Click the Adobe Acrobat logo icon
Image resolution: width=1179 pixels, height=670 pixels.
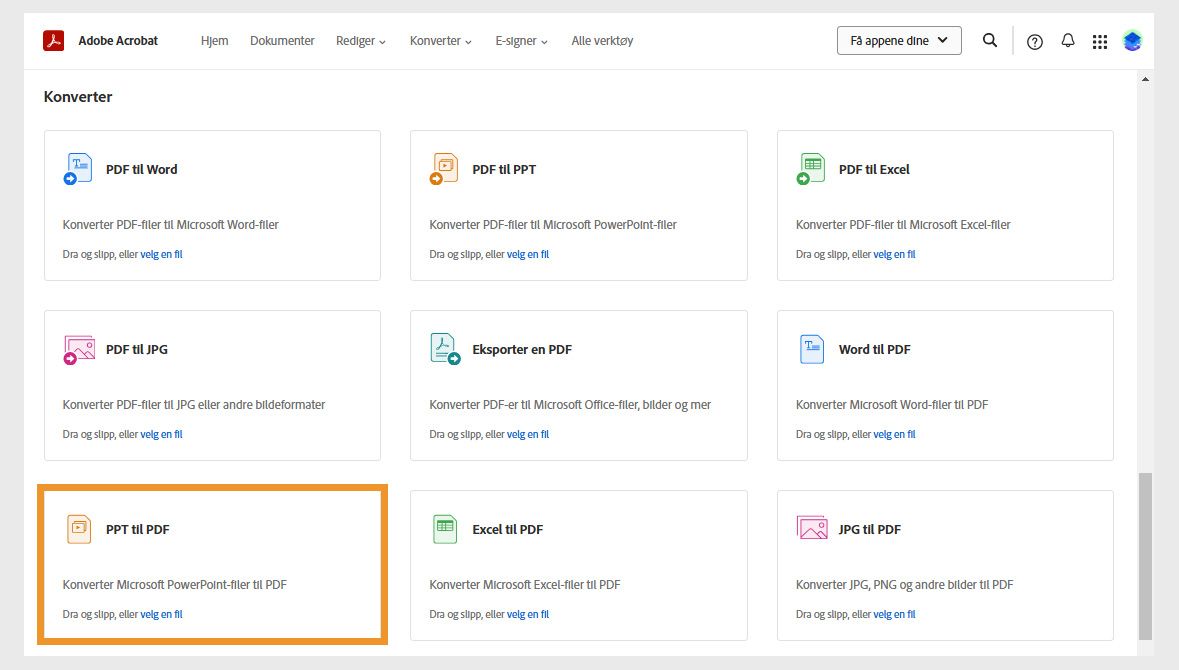pyautogui.click(x=53, y=41)
